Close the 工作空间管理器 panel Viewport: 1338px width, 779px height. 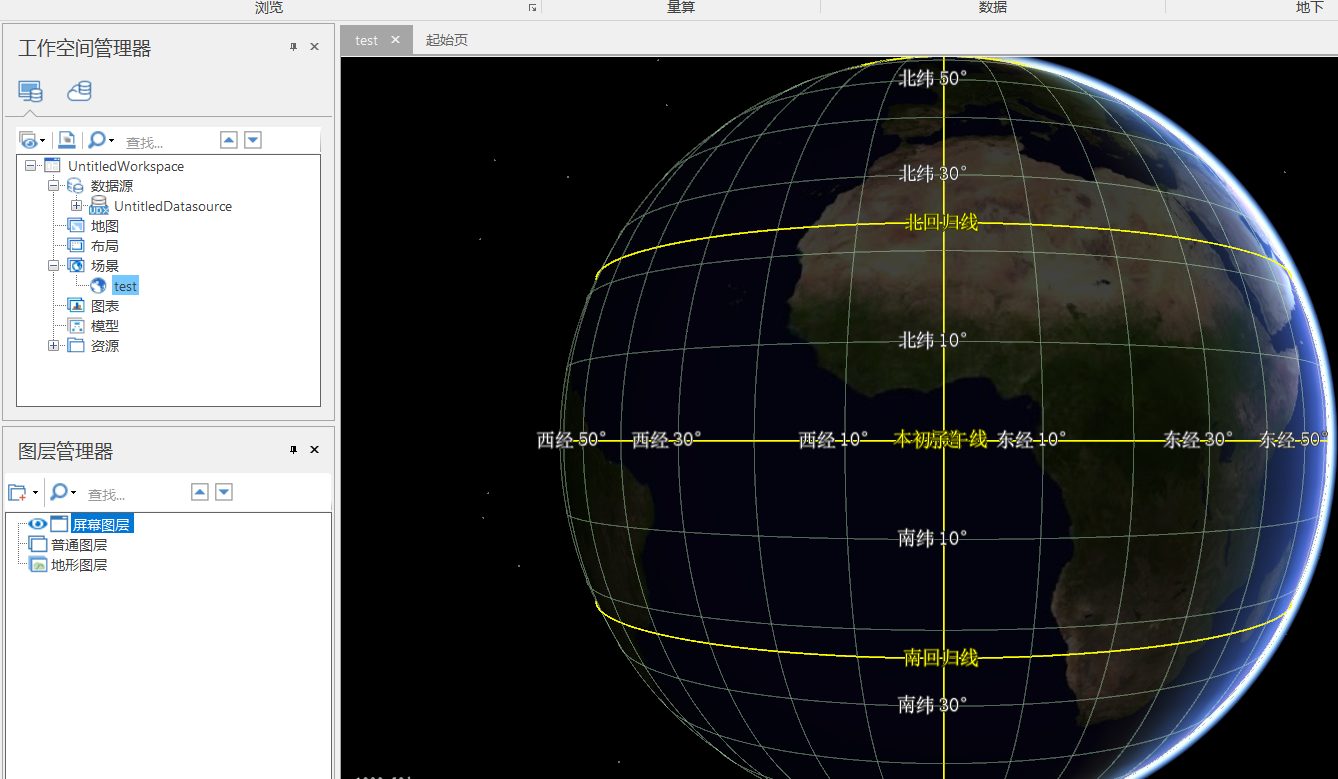(x=314, y=47)
